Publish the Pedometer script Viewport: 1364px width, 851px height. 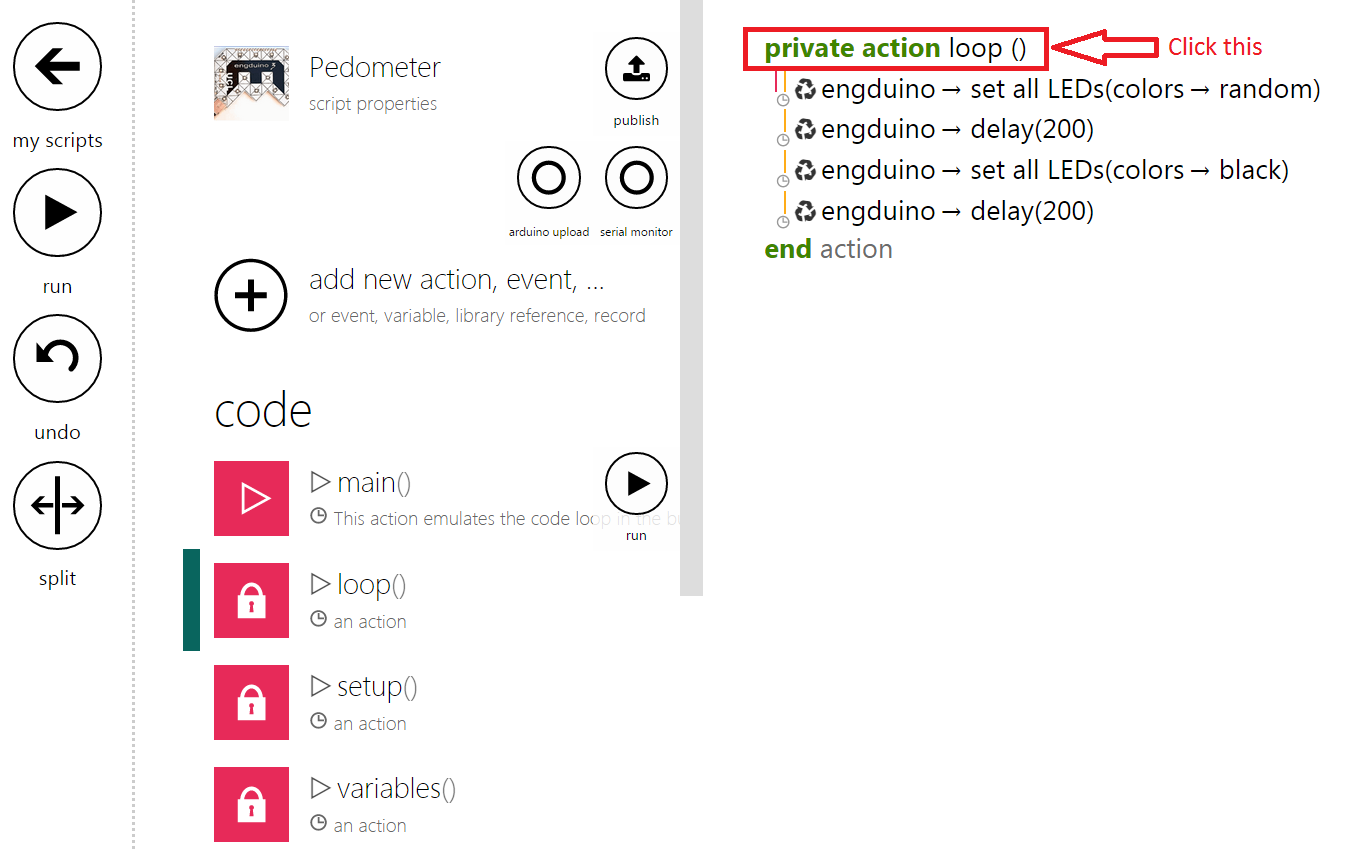tap(636, 69)
